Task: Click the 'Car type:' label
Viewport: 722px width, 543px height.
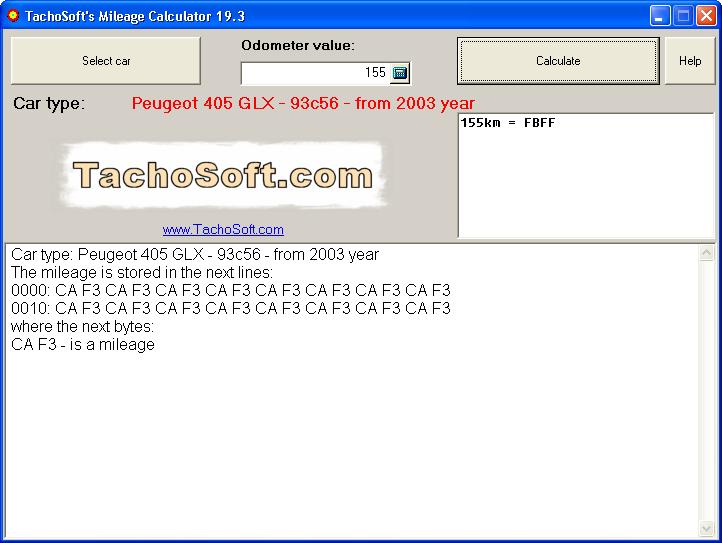Action: point(49,104)
